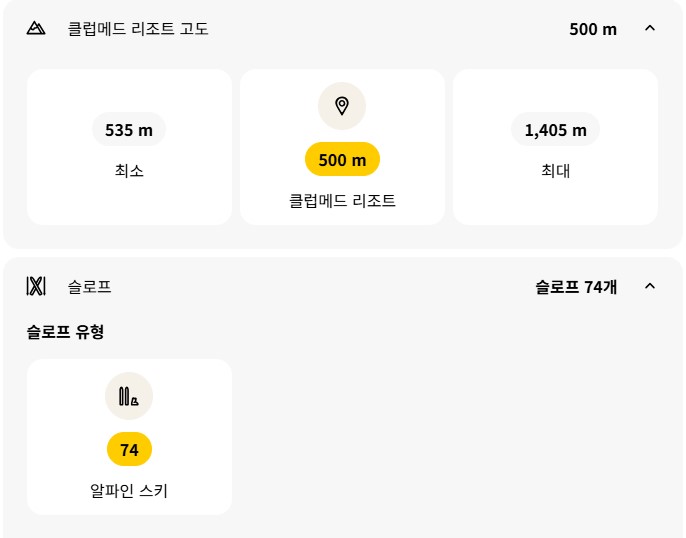
Task: Click the 슬로프 유형 subheading
Action: click(x=65, y=332)
